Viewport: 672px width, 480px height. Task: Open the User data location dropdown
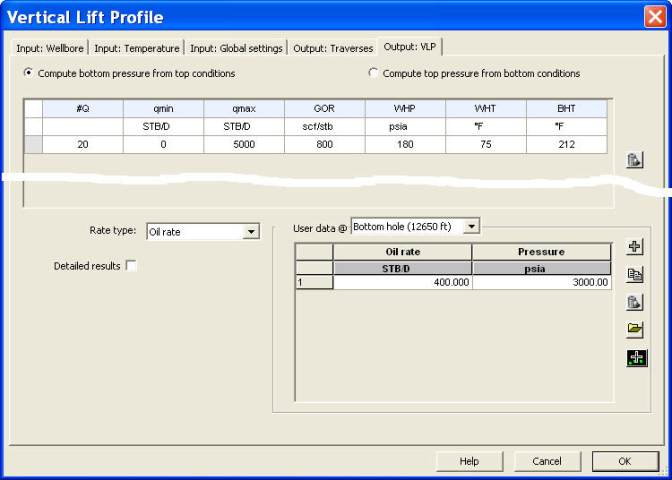471,226
